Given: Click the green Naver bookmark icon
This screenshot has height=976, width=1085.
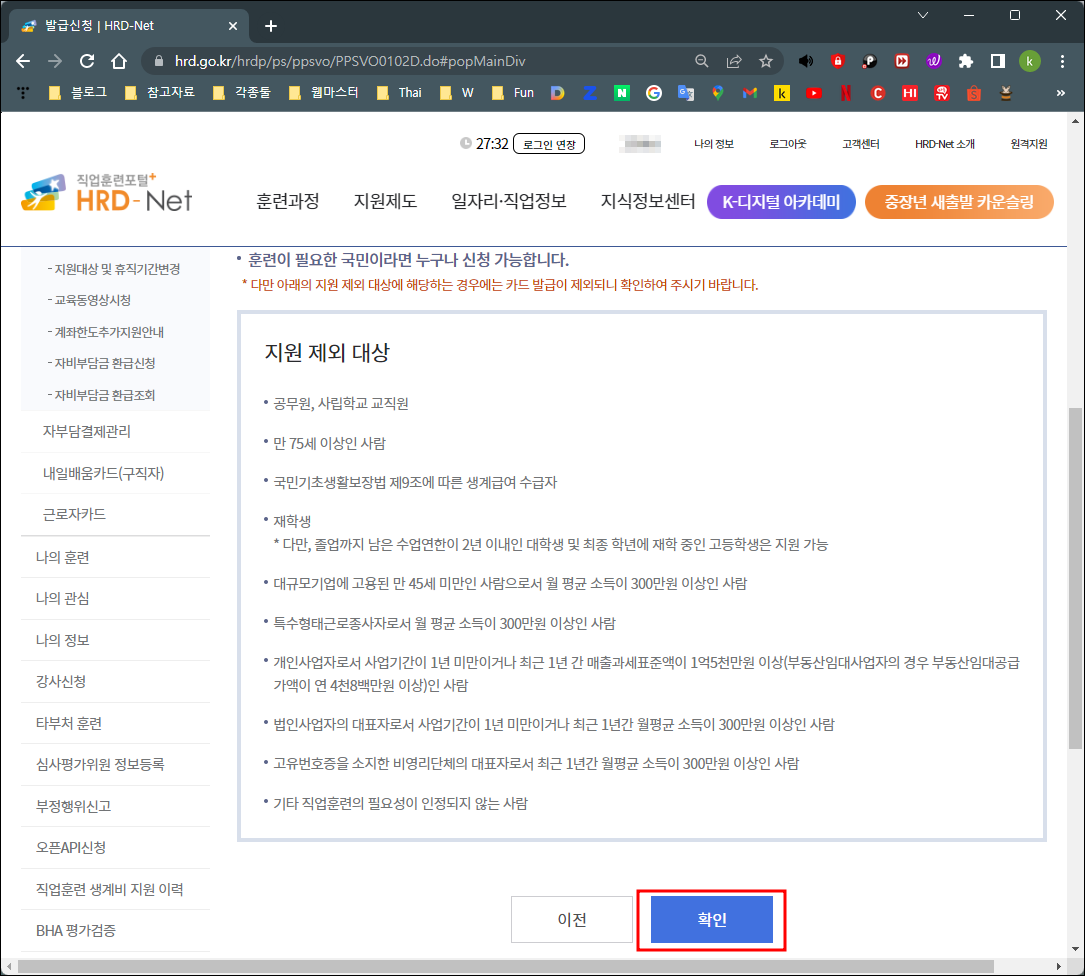Looking at the screenshot, I should click(x=621, y=92).
